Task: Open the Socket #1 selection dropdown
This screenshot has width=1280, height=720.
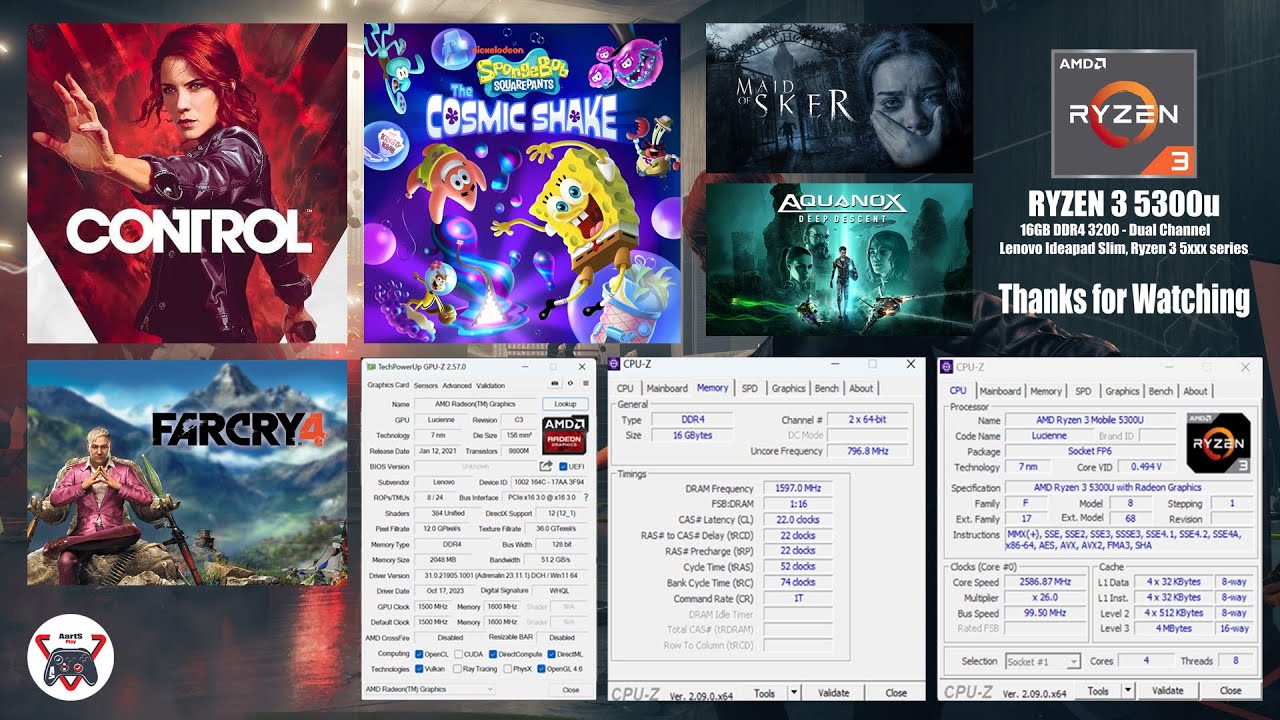Action: point(1043,661)
